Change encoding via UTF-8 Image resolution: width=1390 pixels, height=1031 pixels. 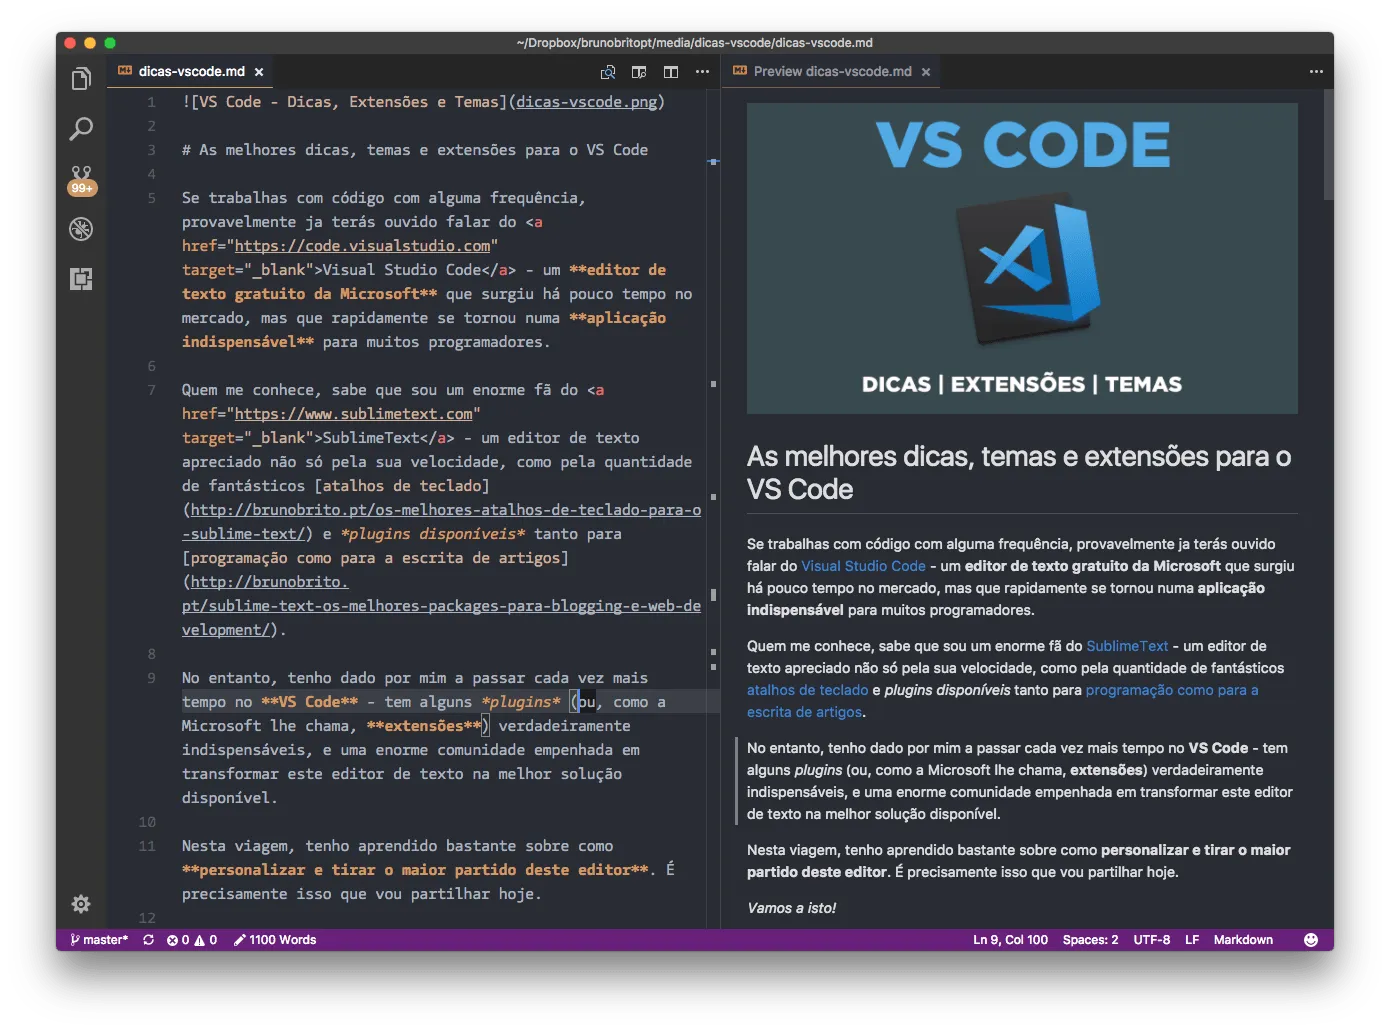pyautogui.click(x=1152, y=940)
